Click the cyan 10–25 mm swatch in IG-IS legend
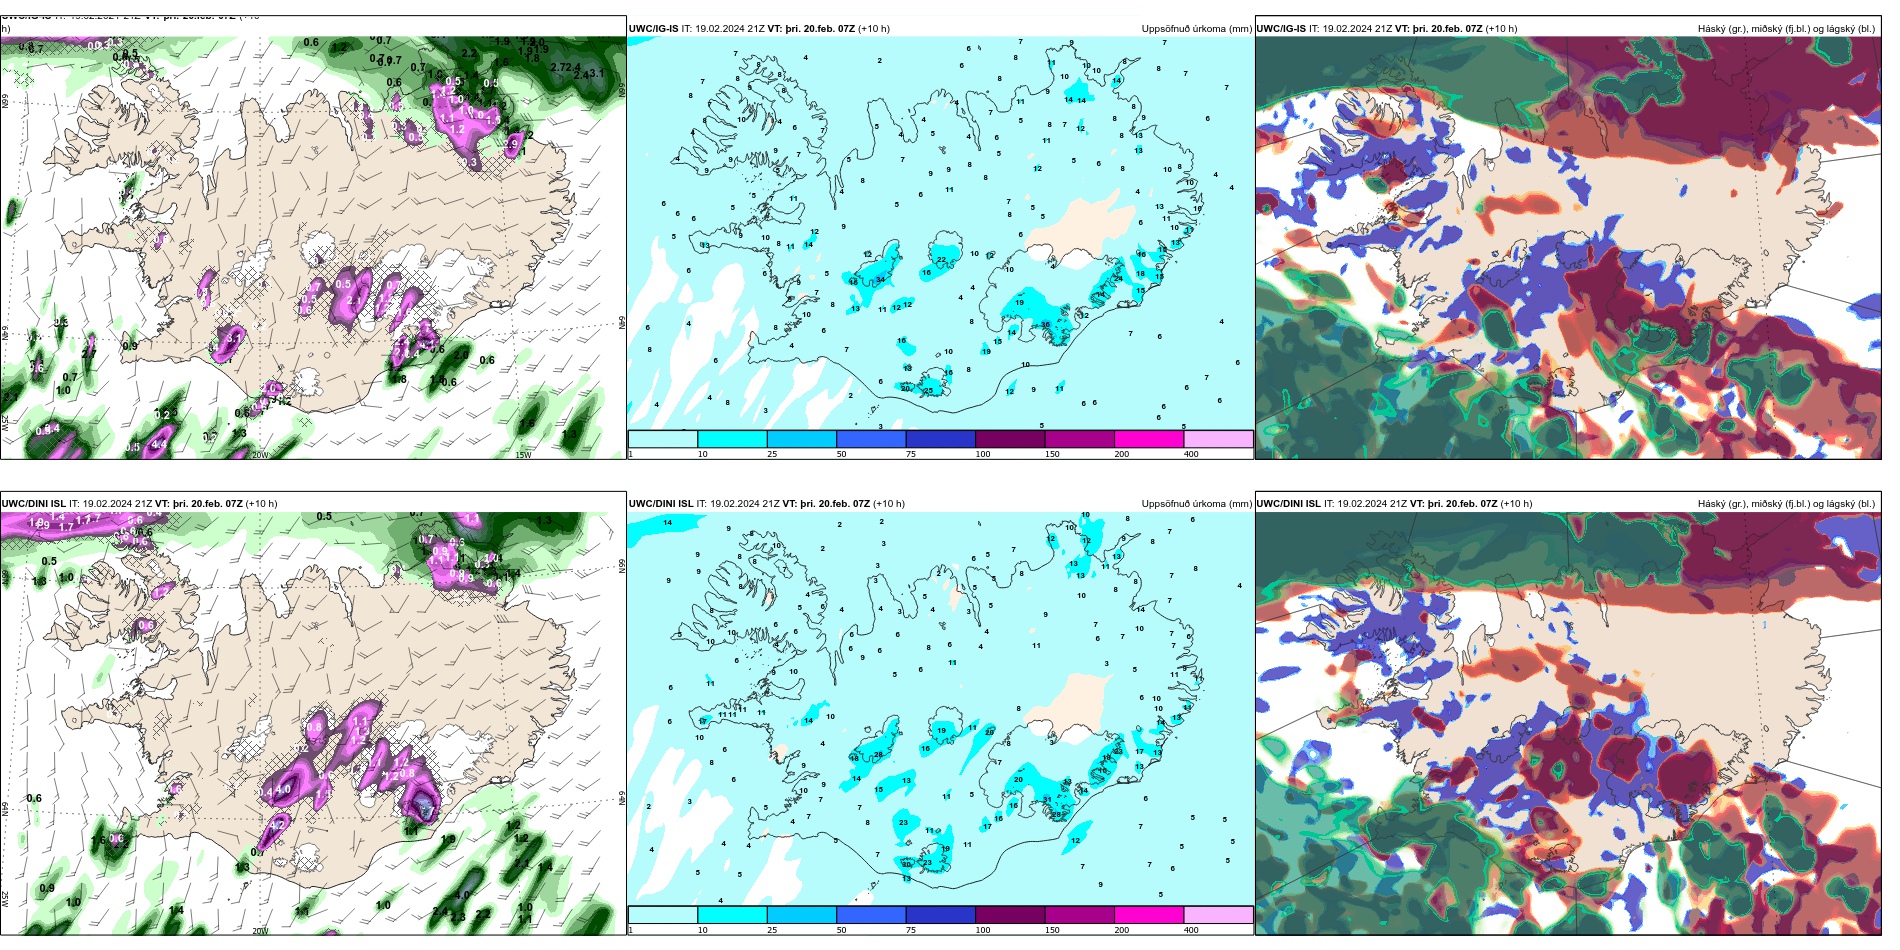The image size is (1900, 950). tap(732, 439)
